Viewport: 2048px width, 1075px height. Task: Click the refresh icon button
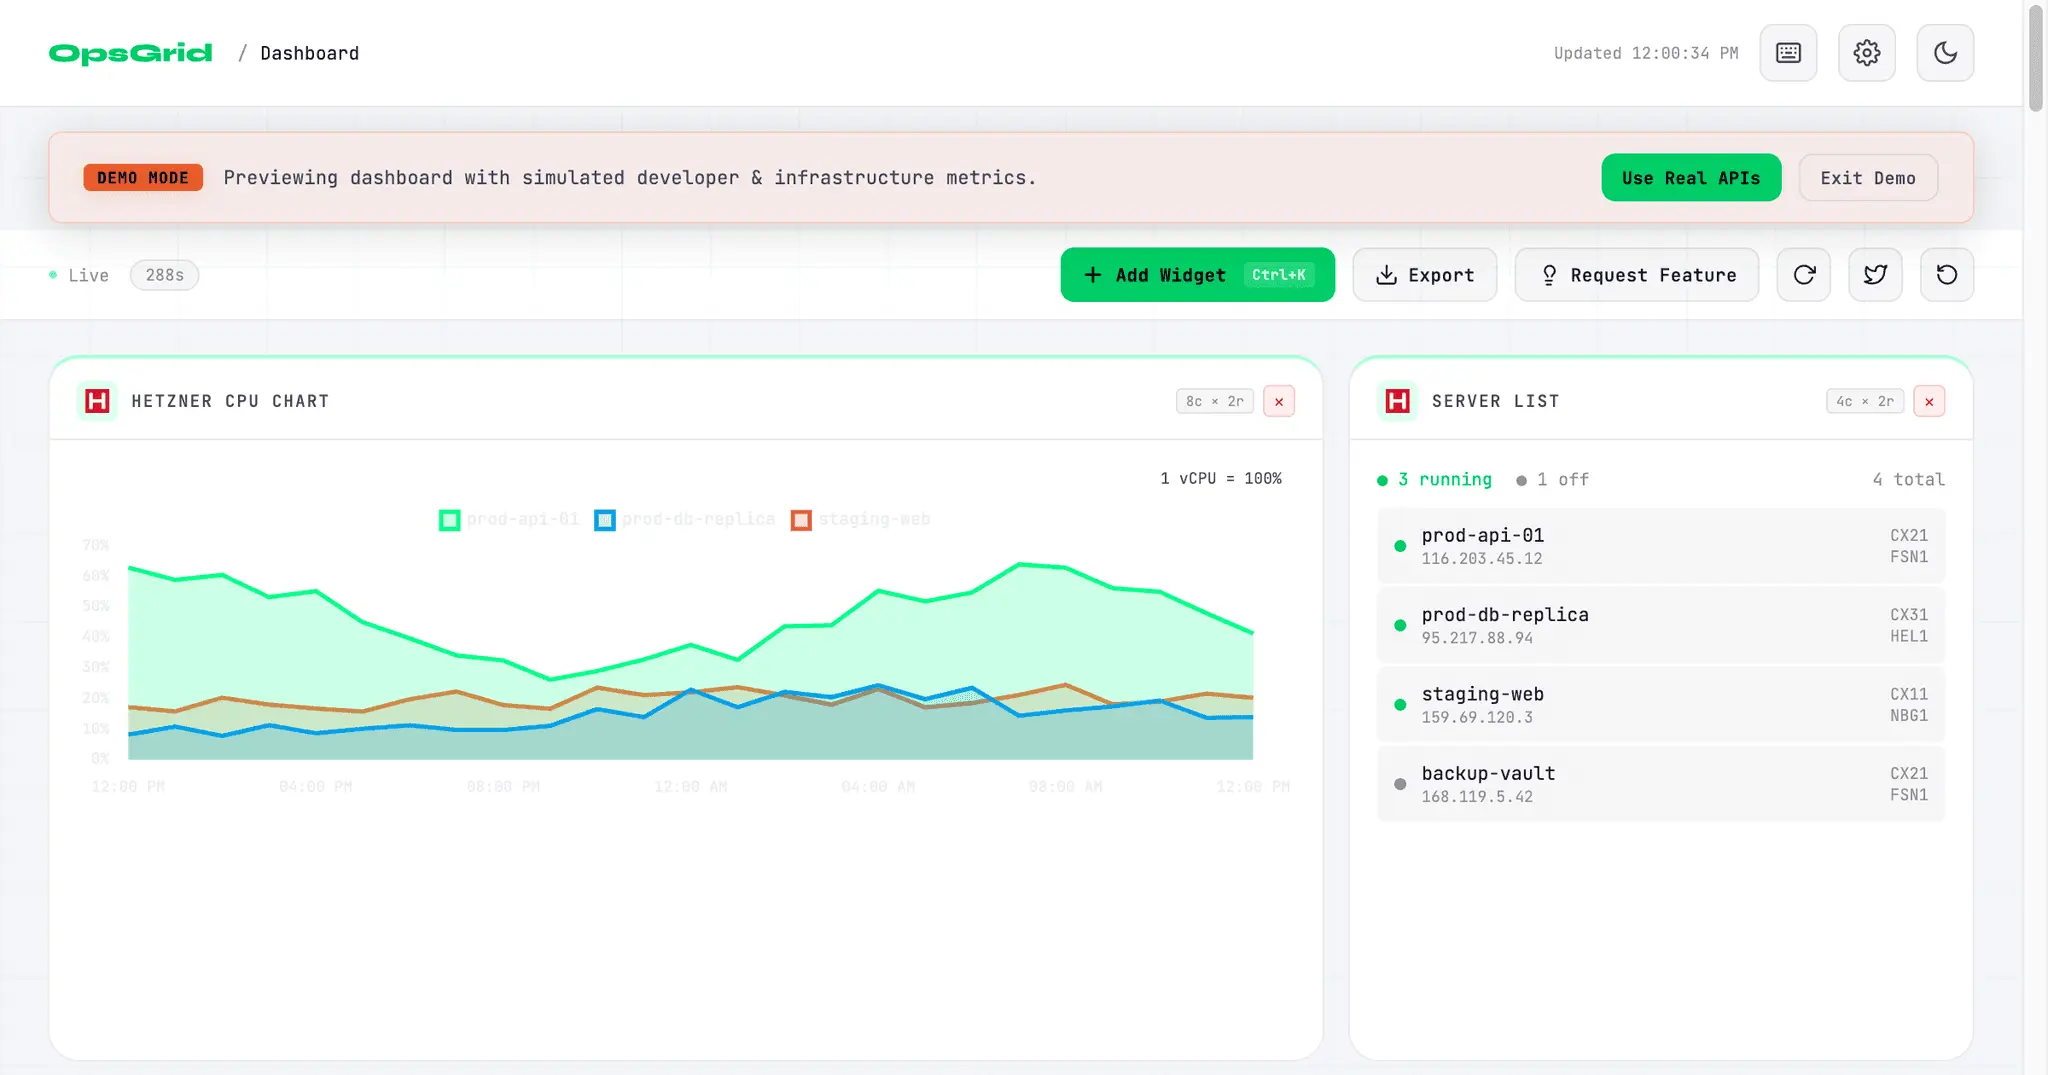tap(1804, 275)
